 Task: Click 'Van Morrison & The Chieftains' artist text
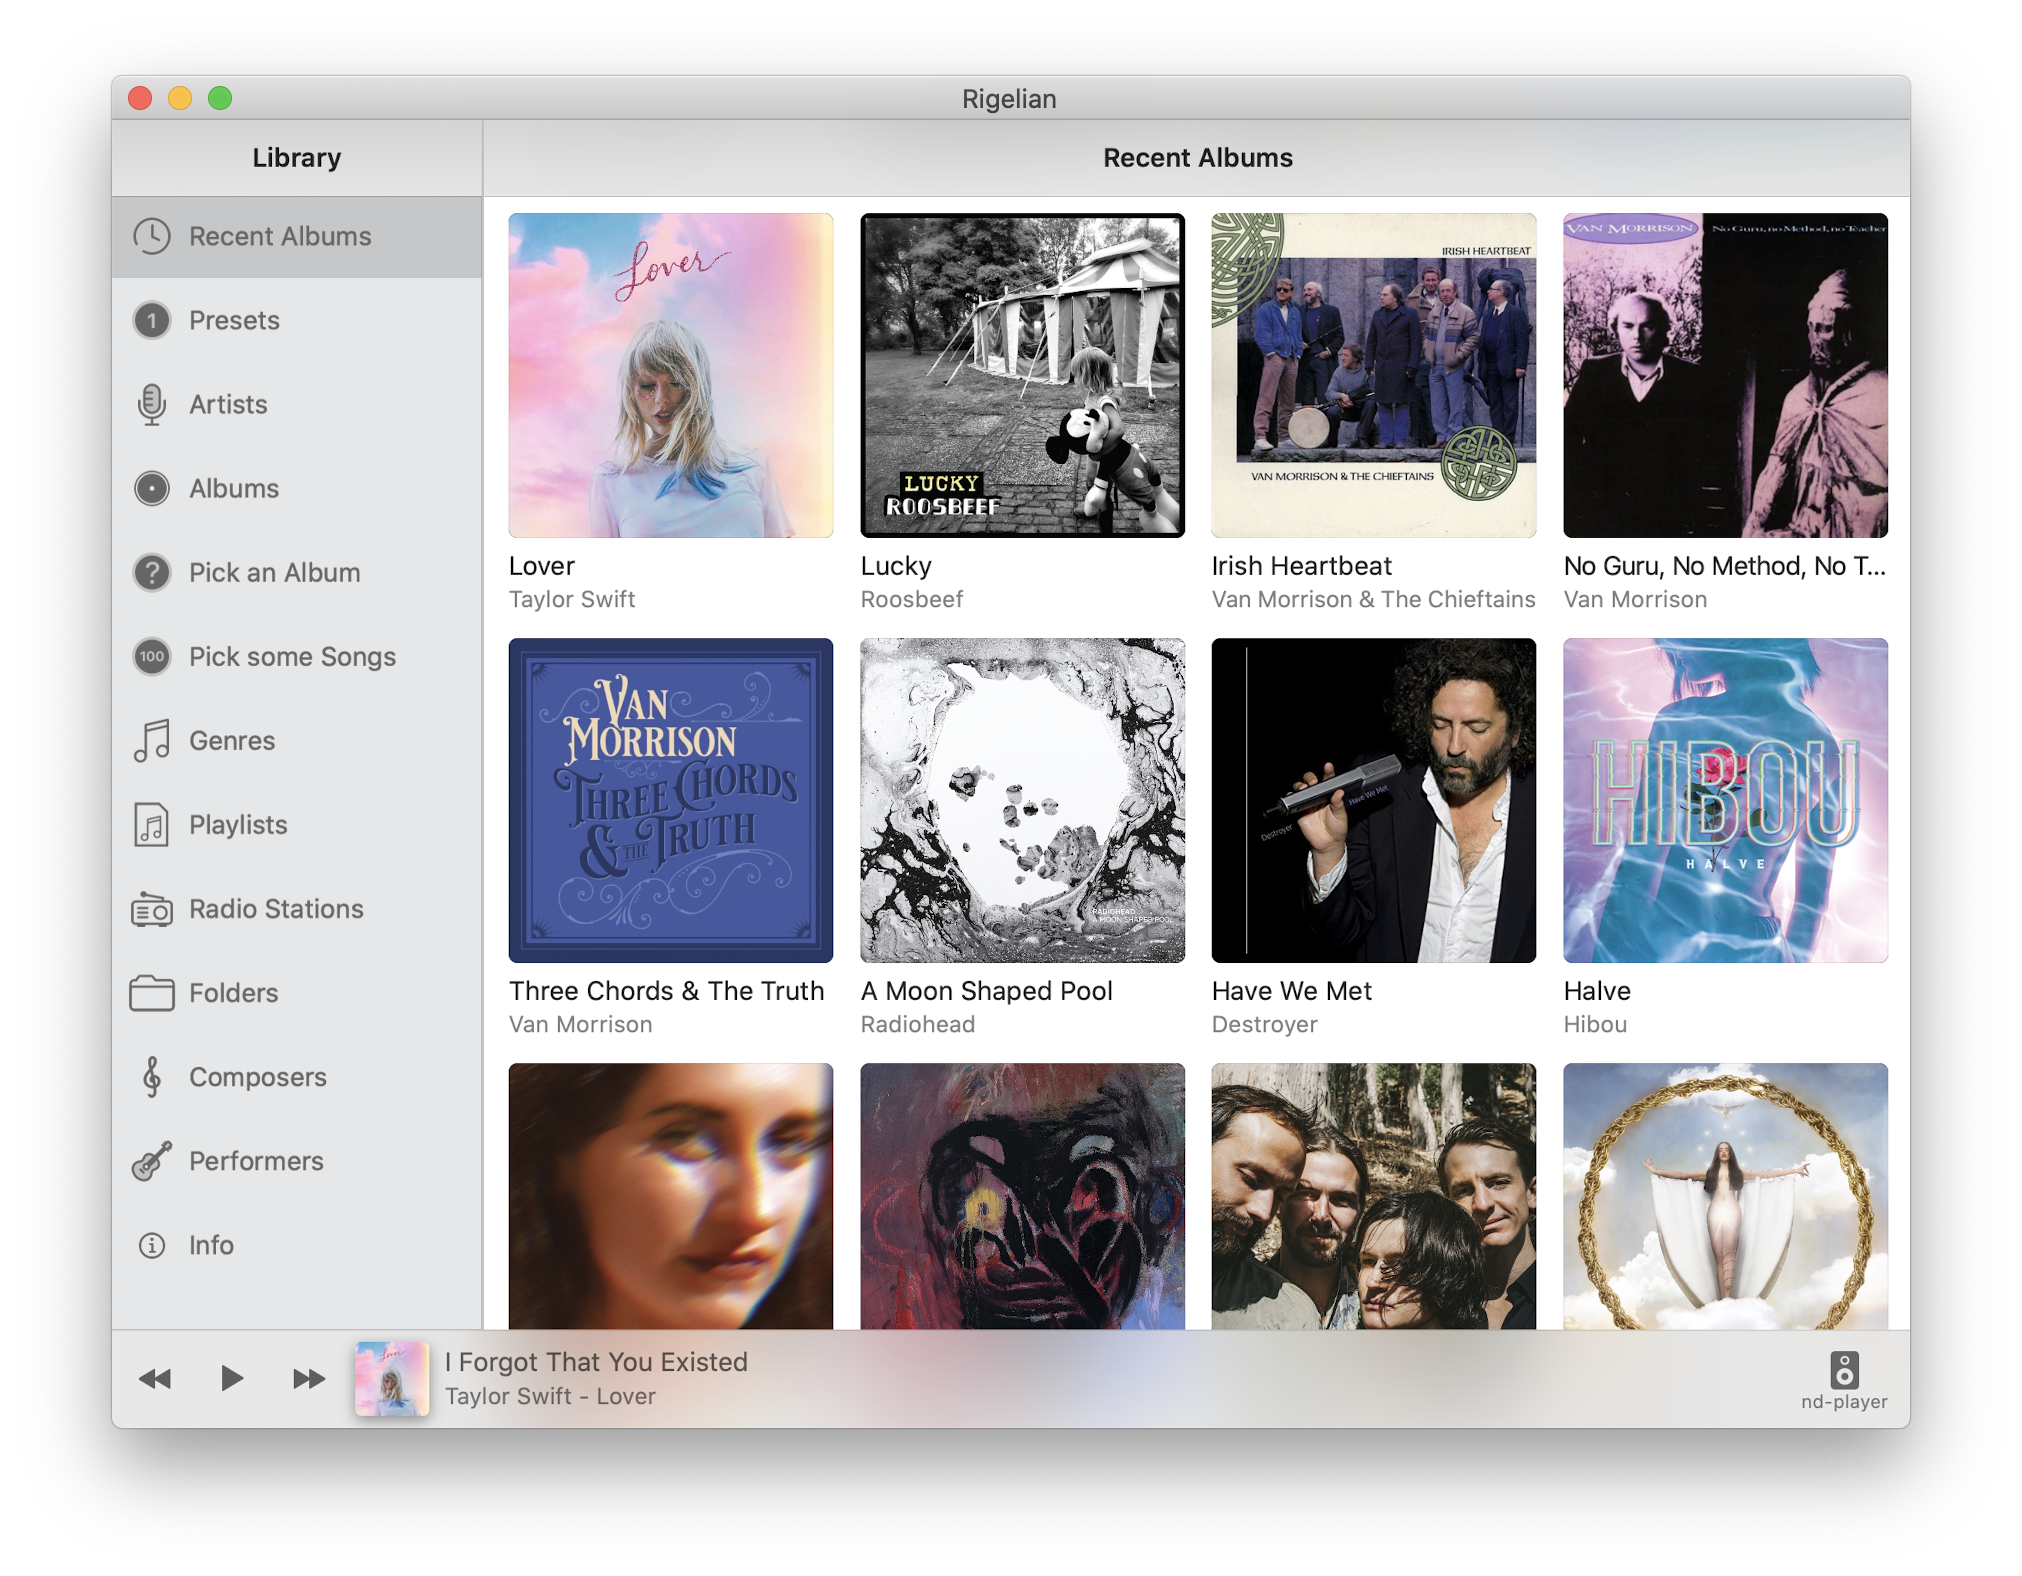(x=1374, y=599)
